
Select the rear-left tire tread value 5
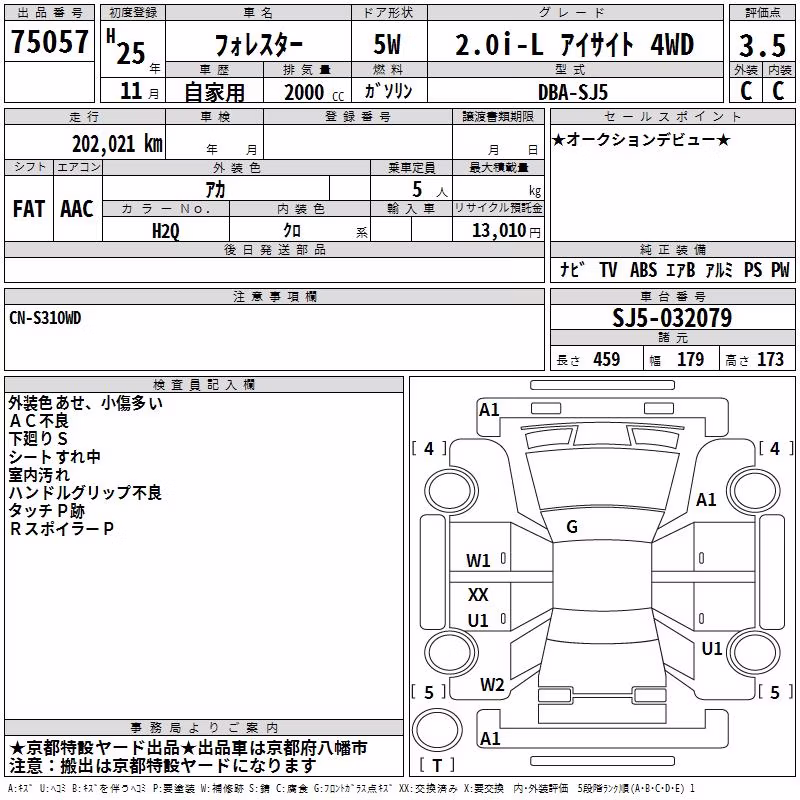pyautogui.click(x=429, y=692)
